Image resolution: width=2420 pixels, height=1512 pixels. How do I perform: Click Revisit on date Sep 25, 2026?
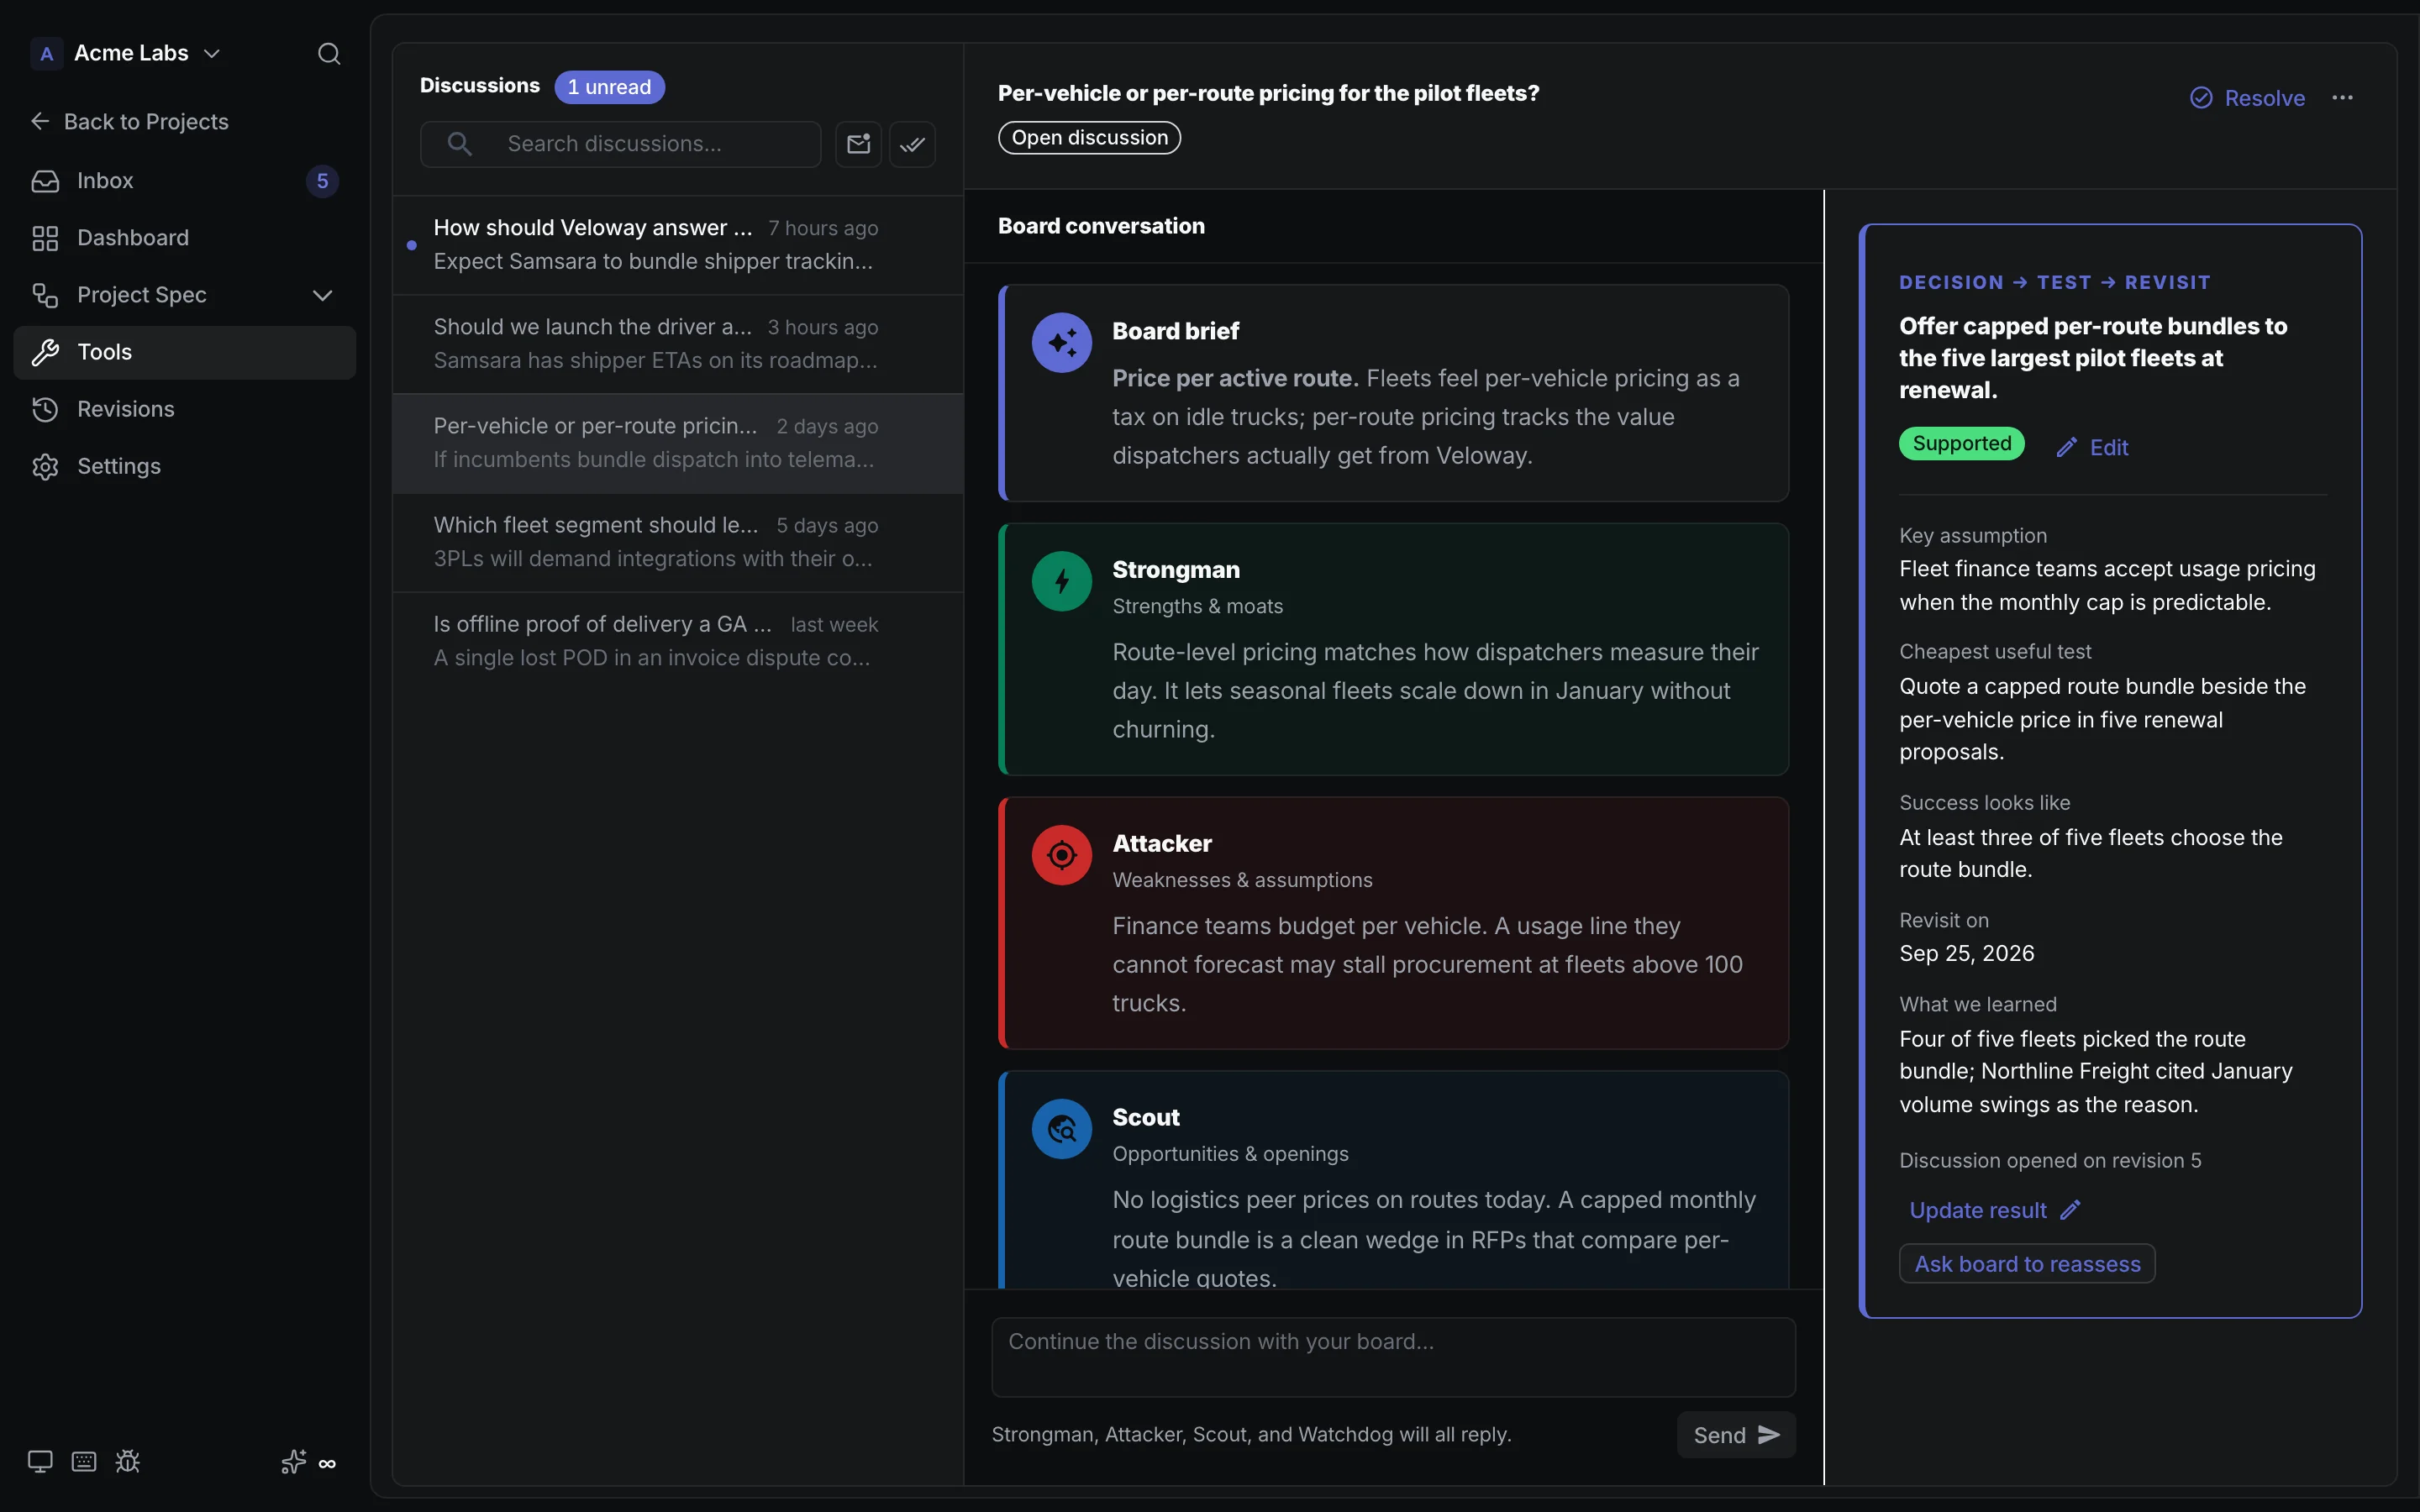1966,953
